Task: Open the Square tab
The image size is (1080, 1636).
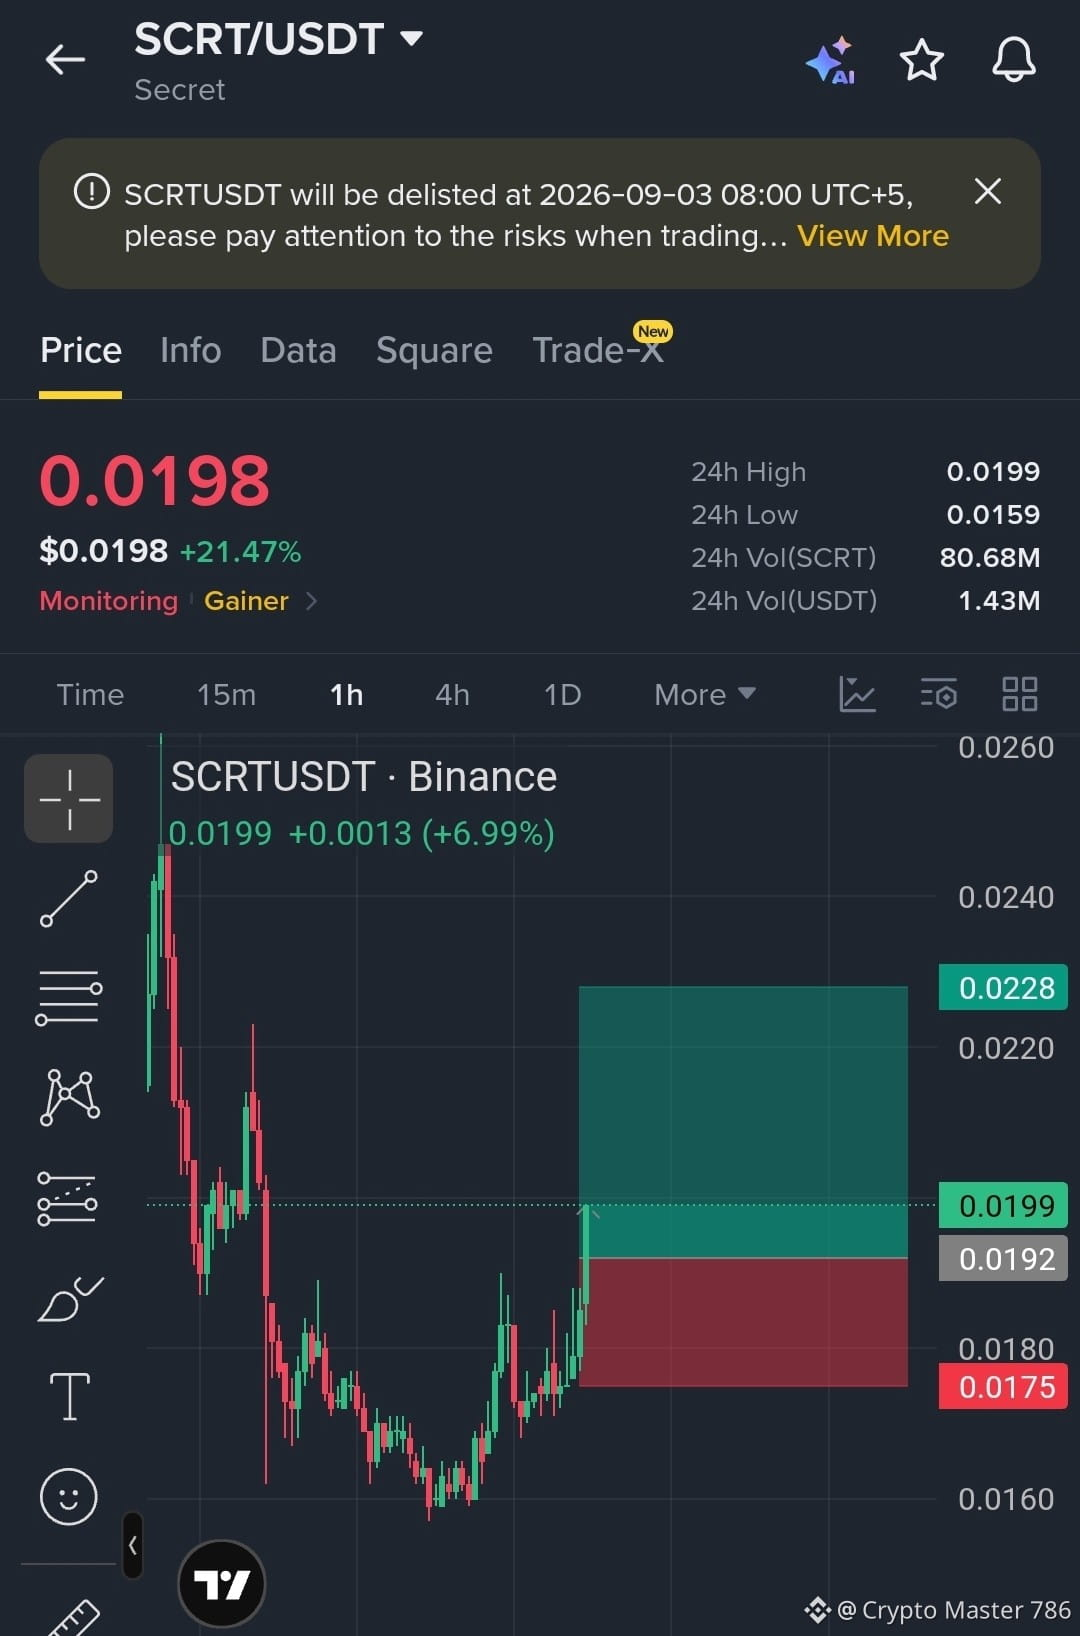Action: point(434,351)
